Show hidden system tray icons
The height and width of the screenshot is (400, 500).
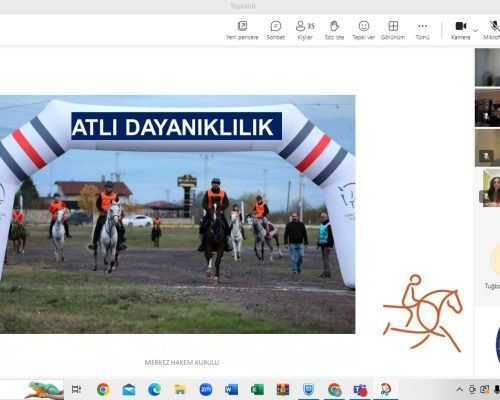459,389
